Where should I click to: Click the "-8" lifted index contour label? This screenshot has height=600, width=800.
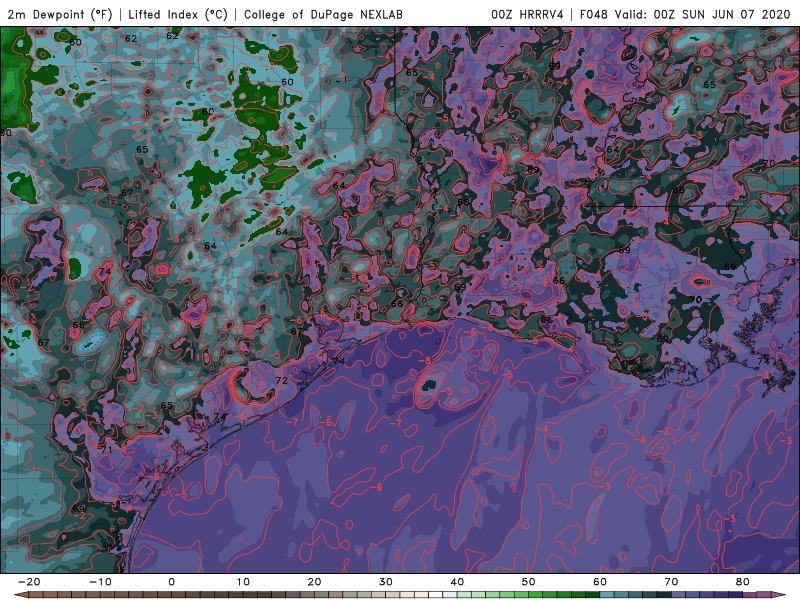(x=426, y=361)
